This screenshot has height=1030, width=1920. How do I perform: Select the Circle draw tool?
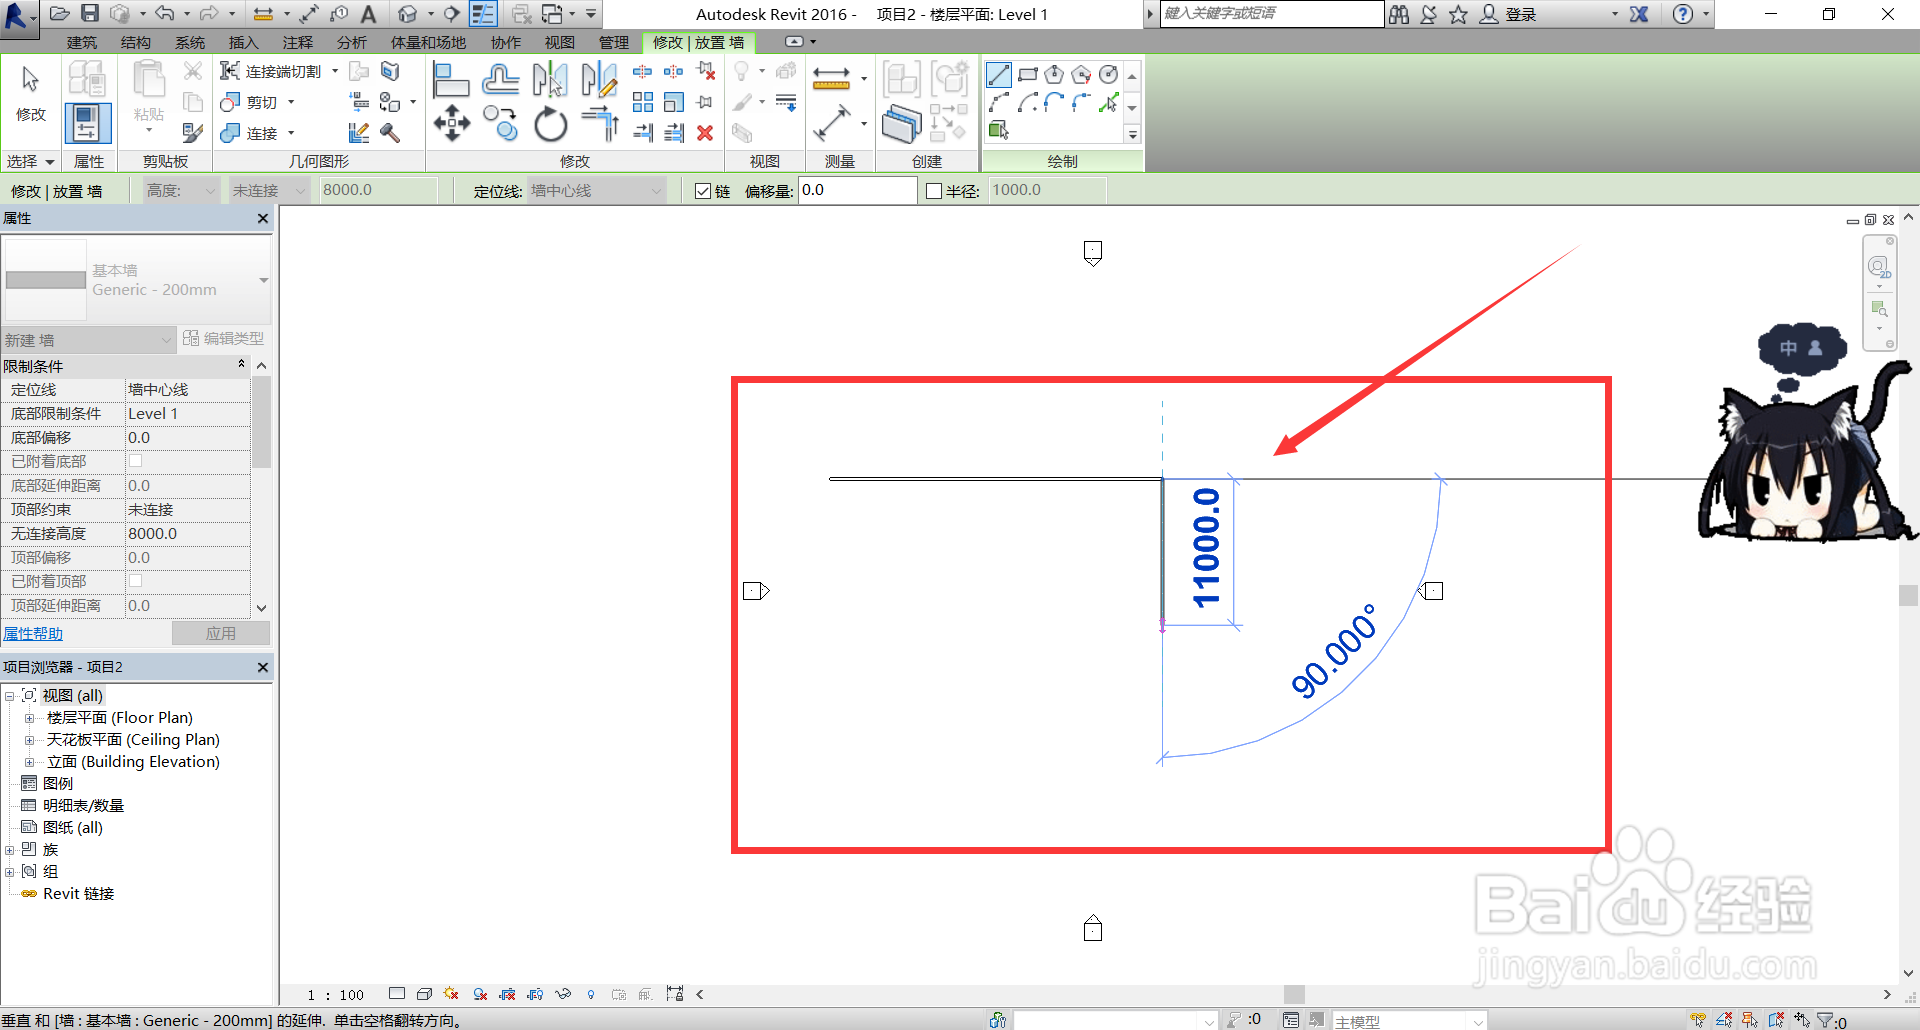pyautogui.click(x=1108, y=75)
